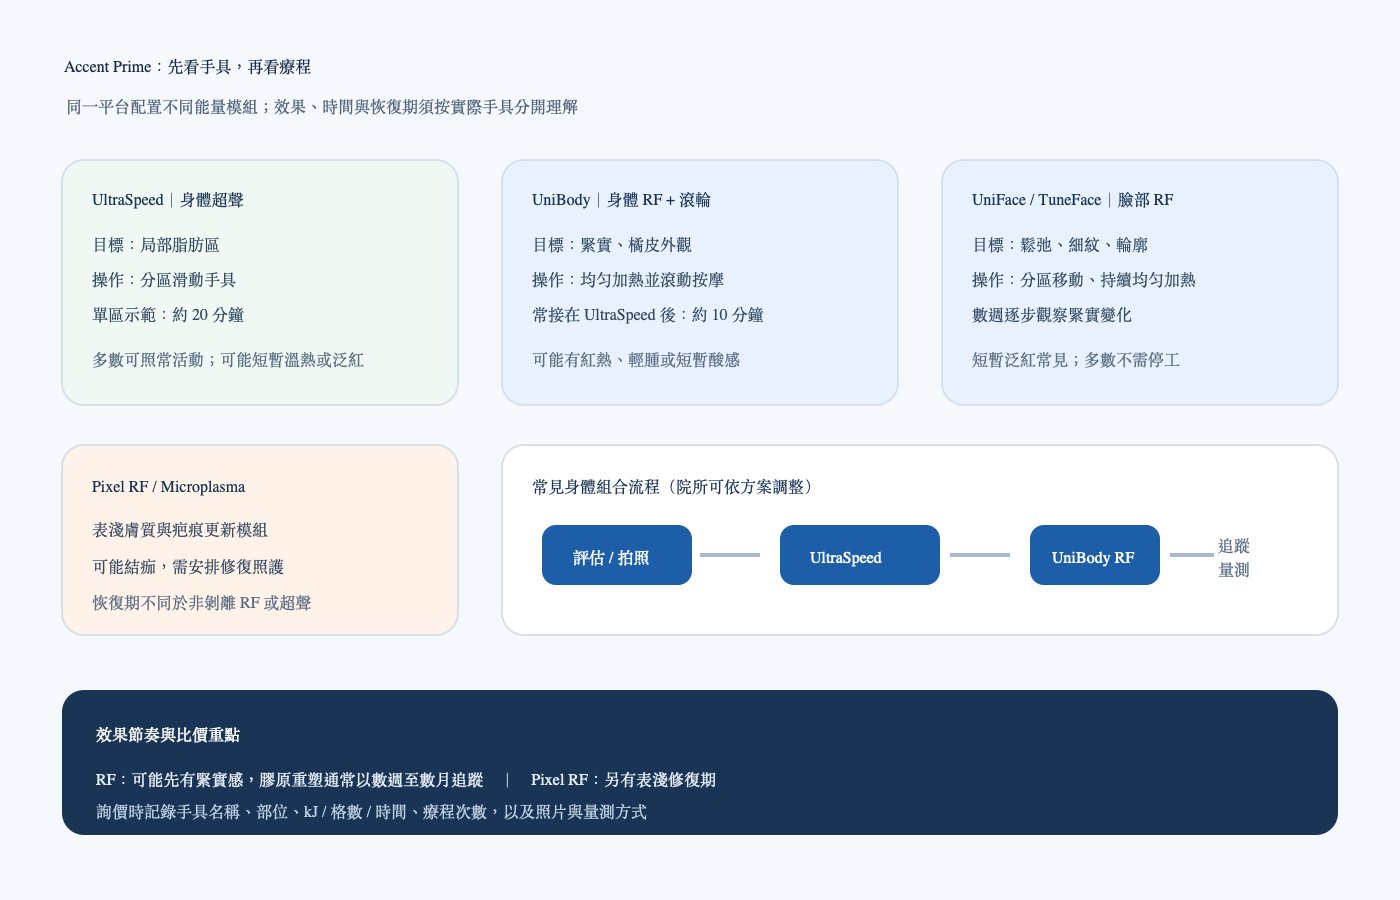
Task: Click the line '可能結痂，需安排修復照護'
Action: pos(188,567)
